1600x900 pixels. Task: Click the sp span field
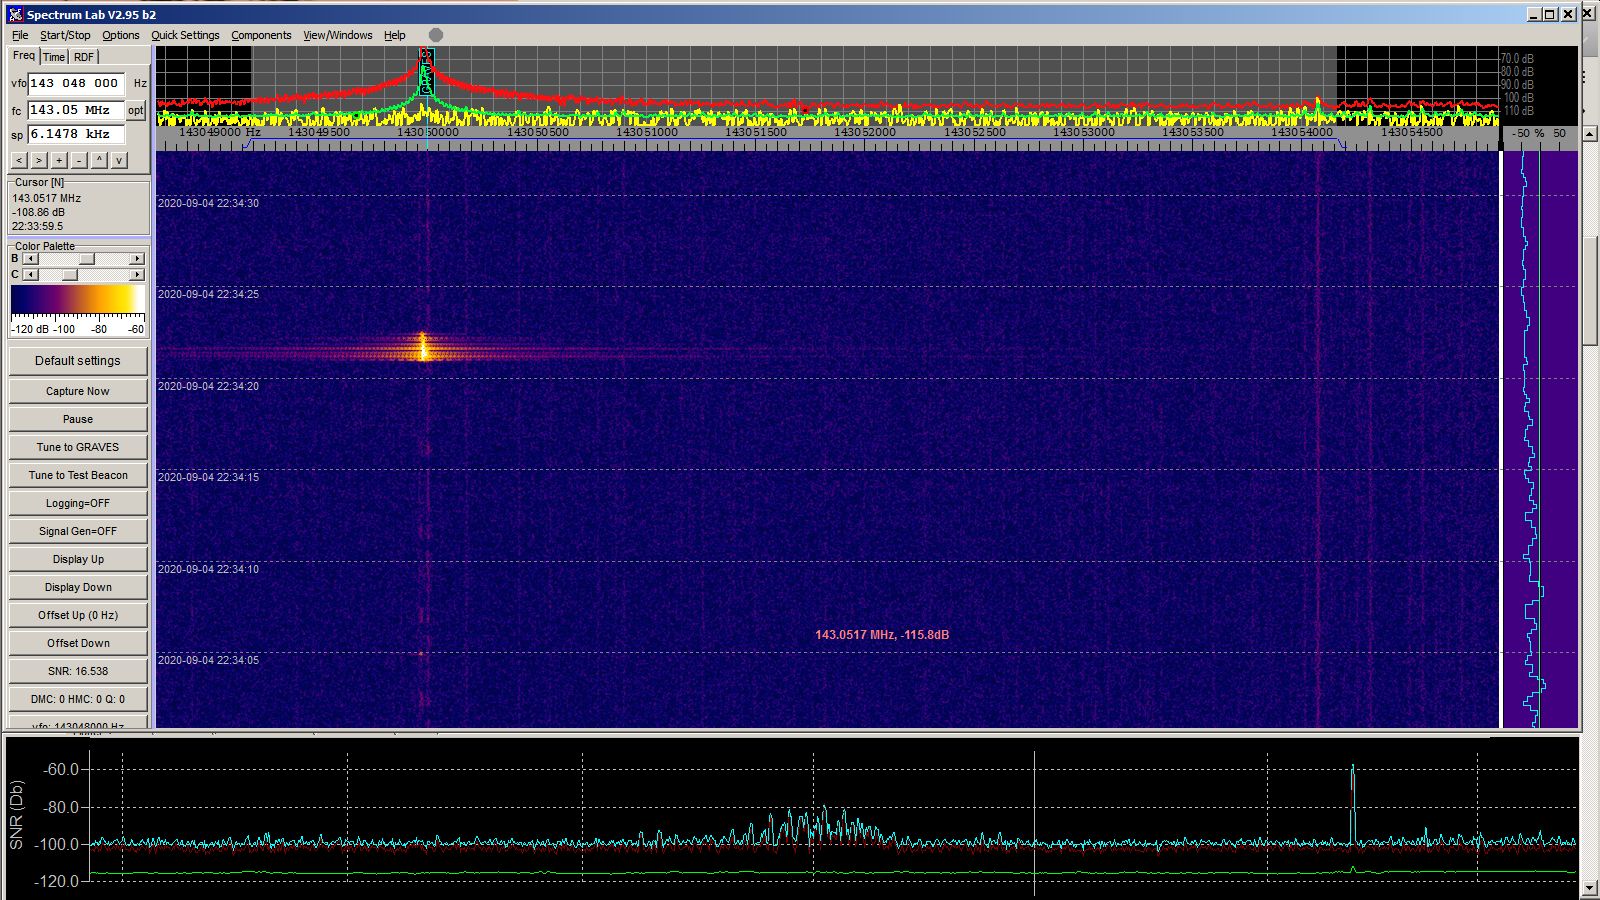tap(76, 134)
